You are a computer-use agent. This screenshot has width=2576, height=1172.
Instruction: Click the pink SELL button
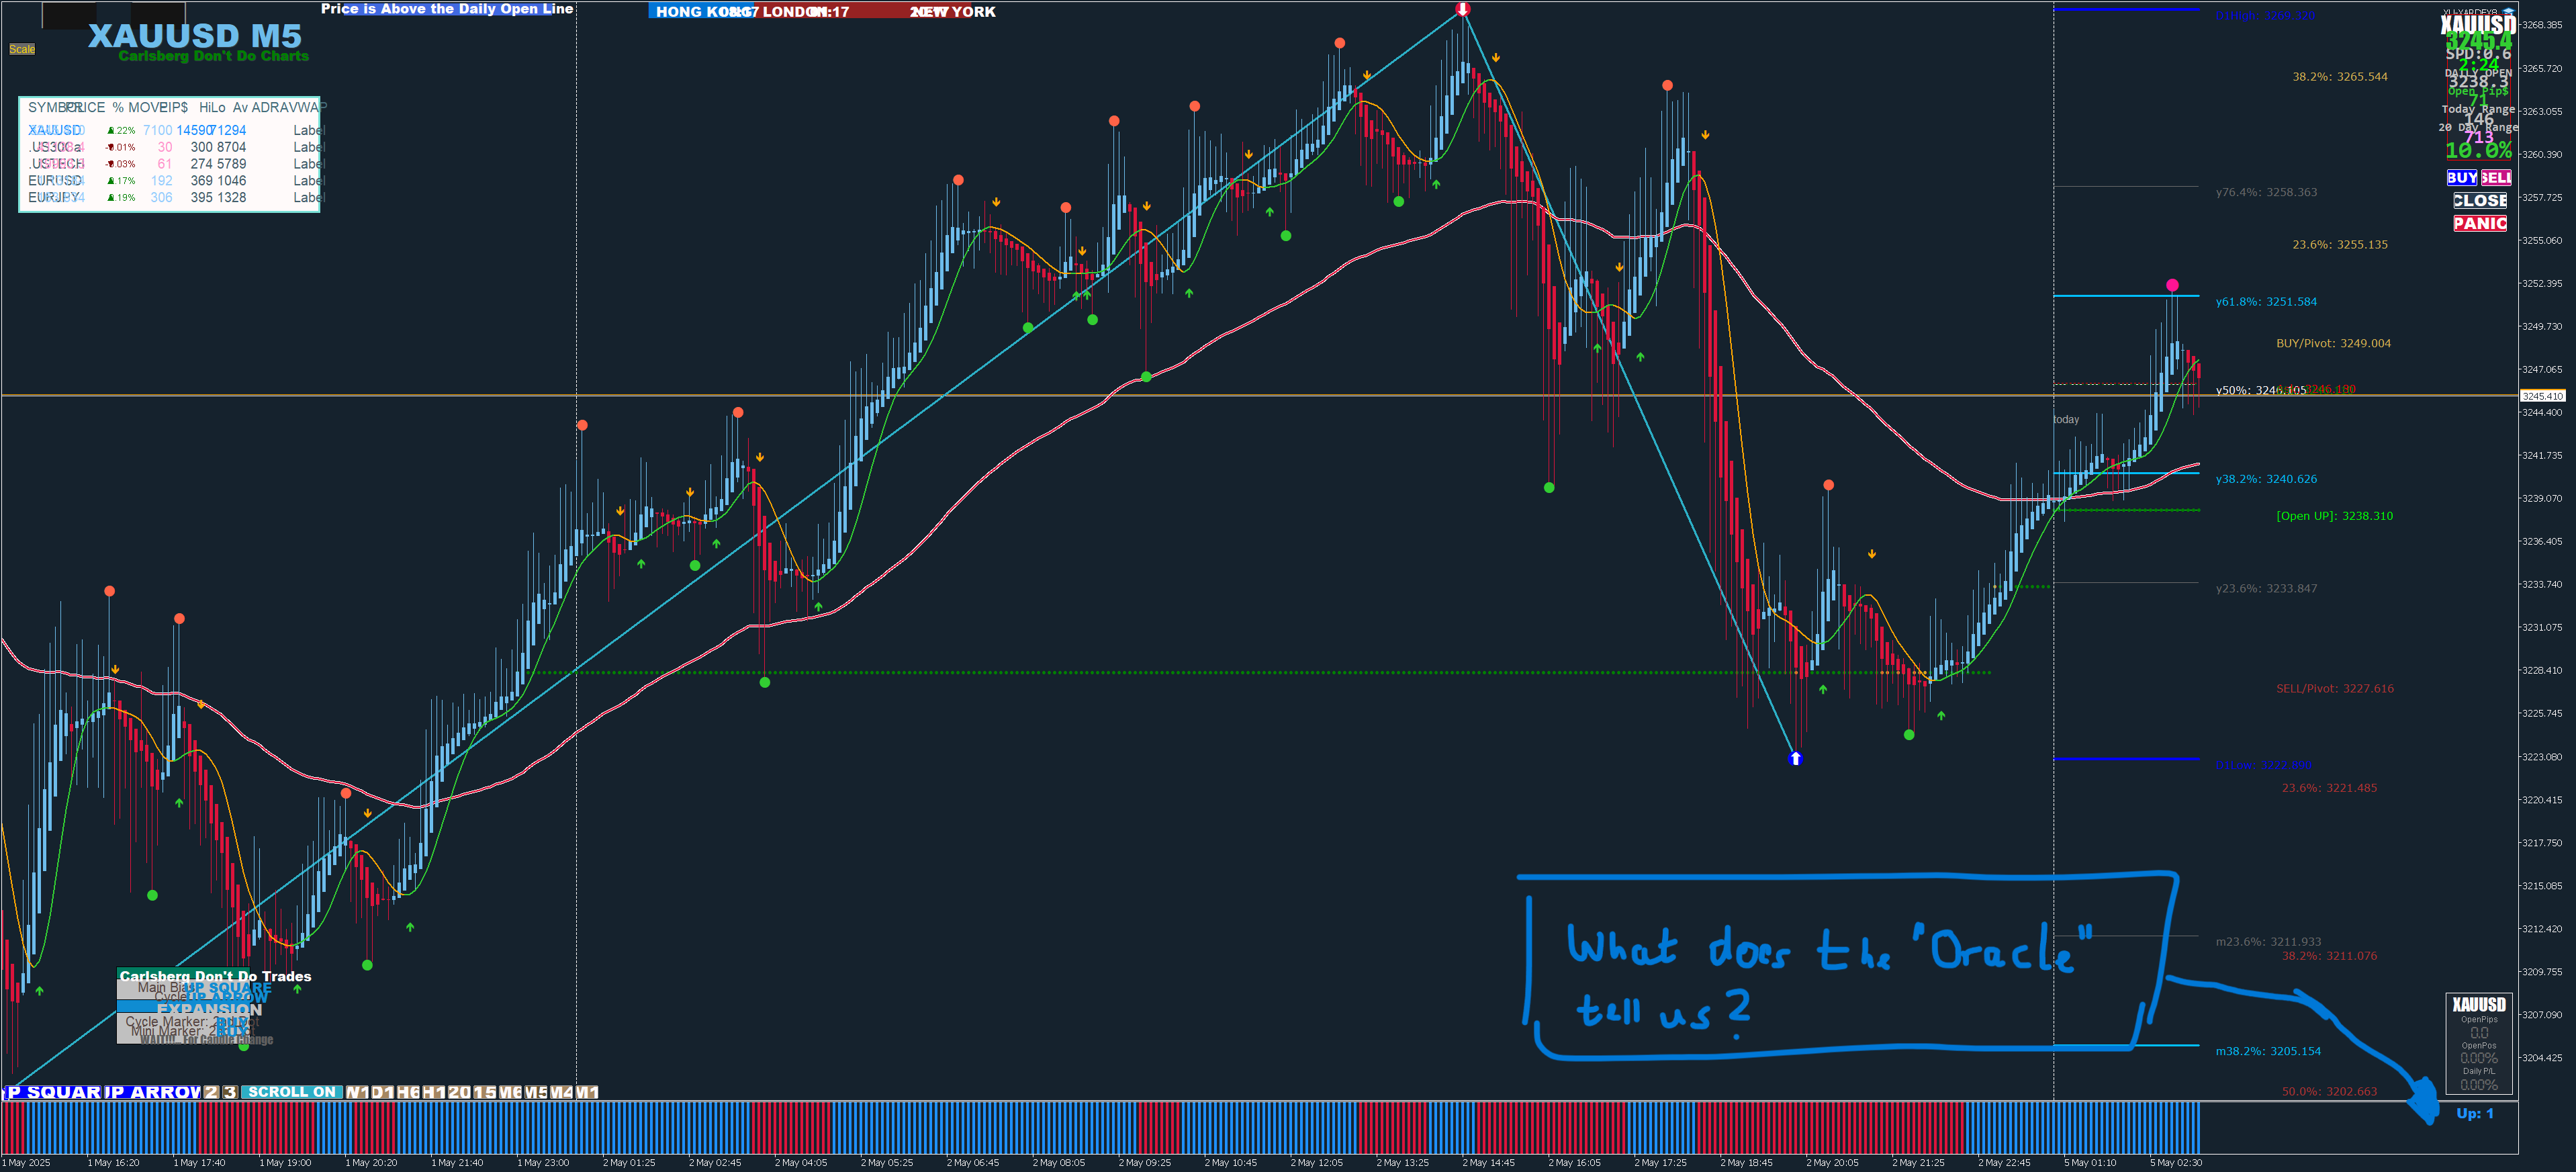pyautogui.click(x=2496, y=177)
